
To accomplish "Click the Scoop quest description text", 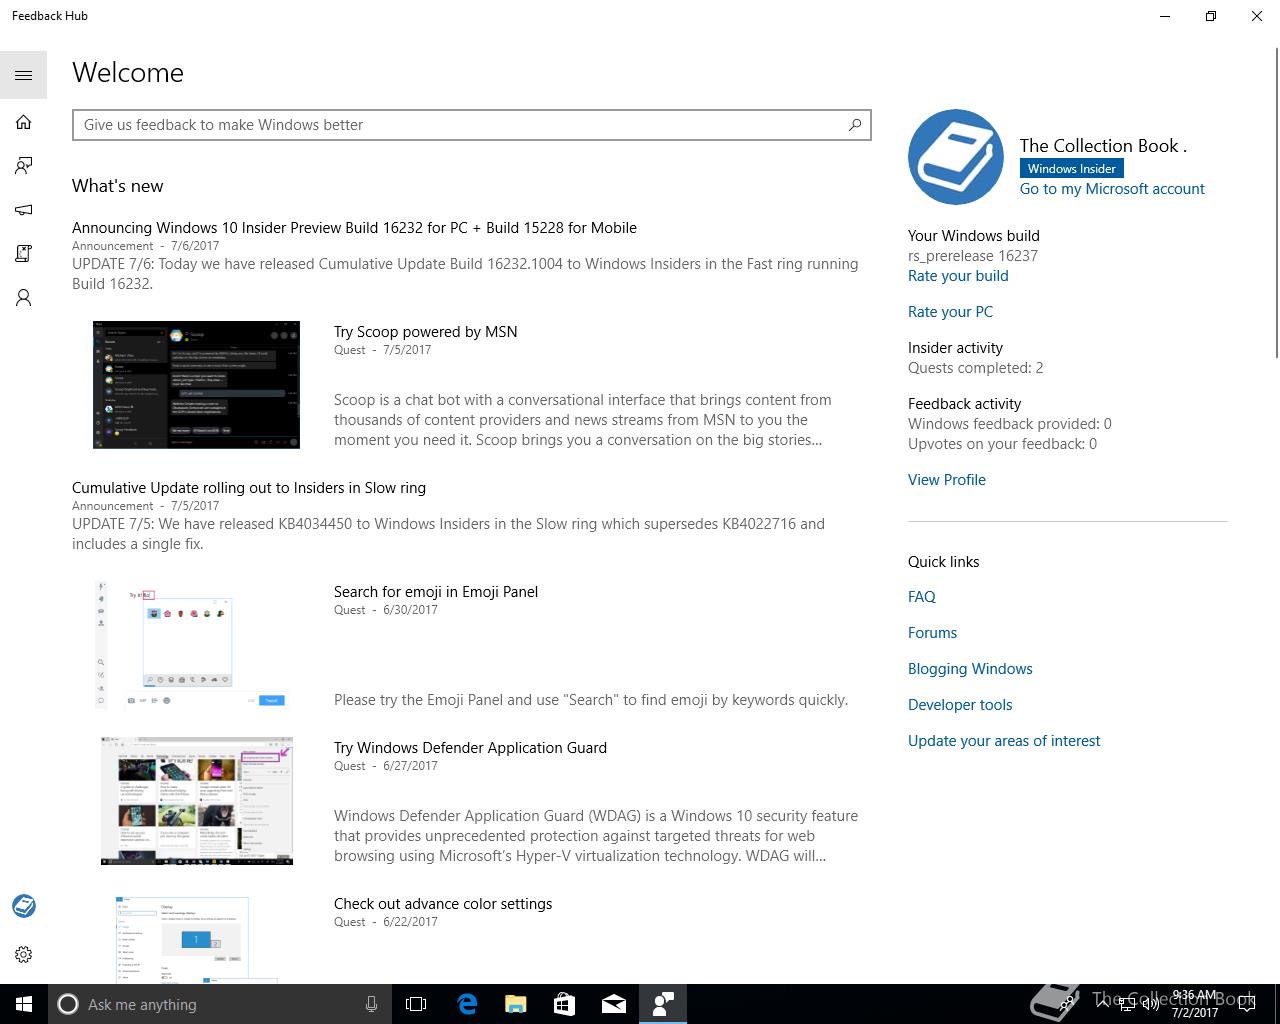I will [x=583, y=420].
